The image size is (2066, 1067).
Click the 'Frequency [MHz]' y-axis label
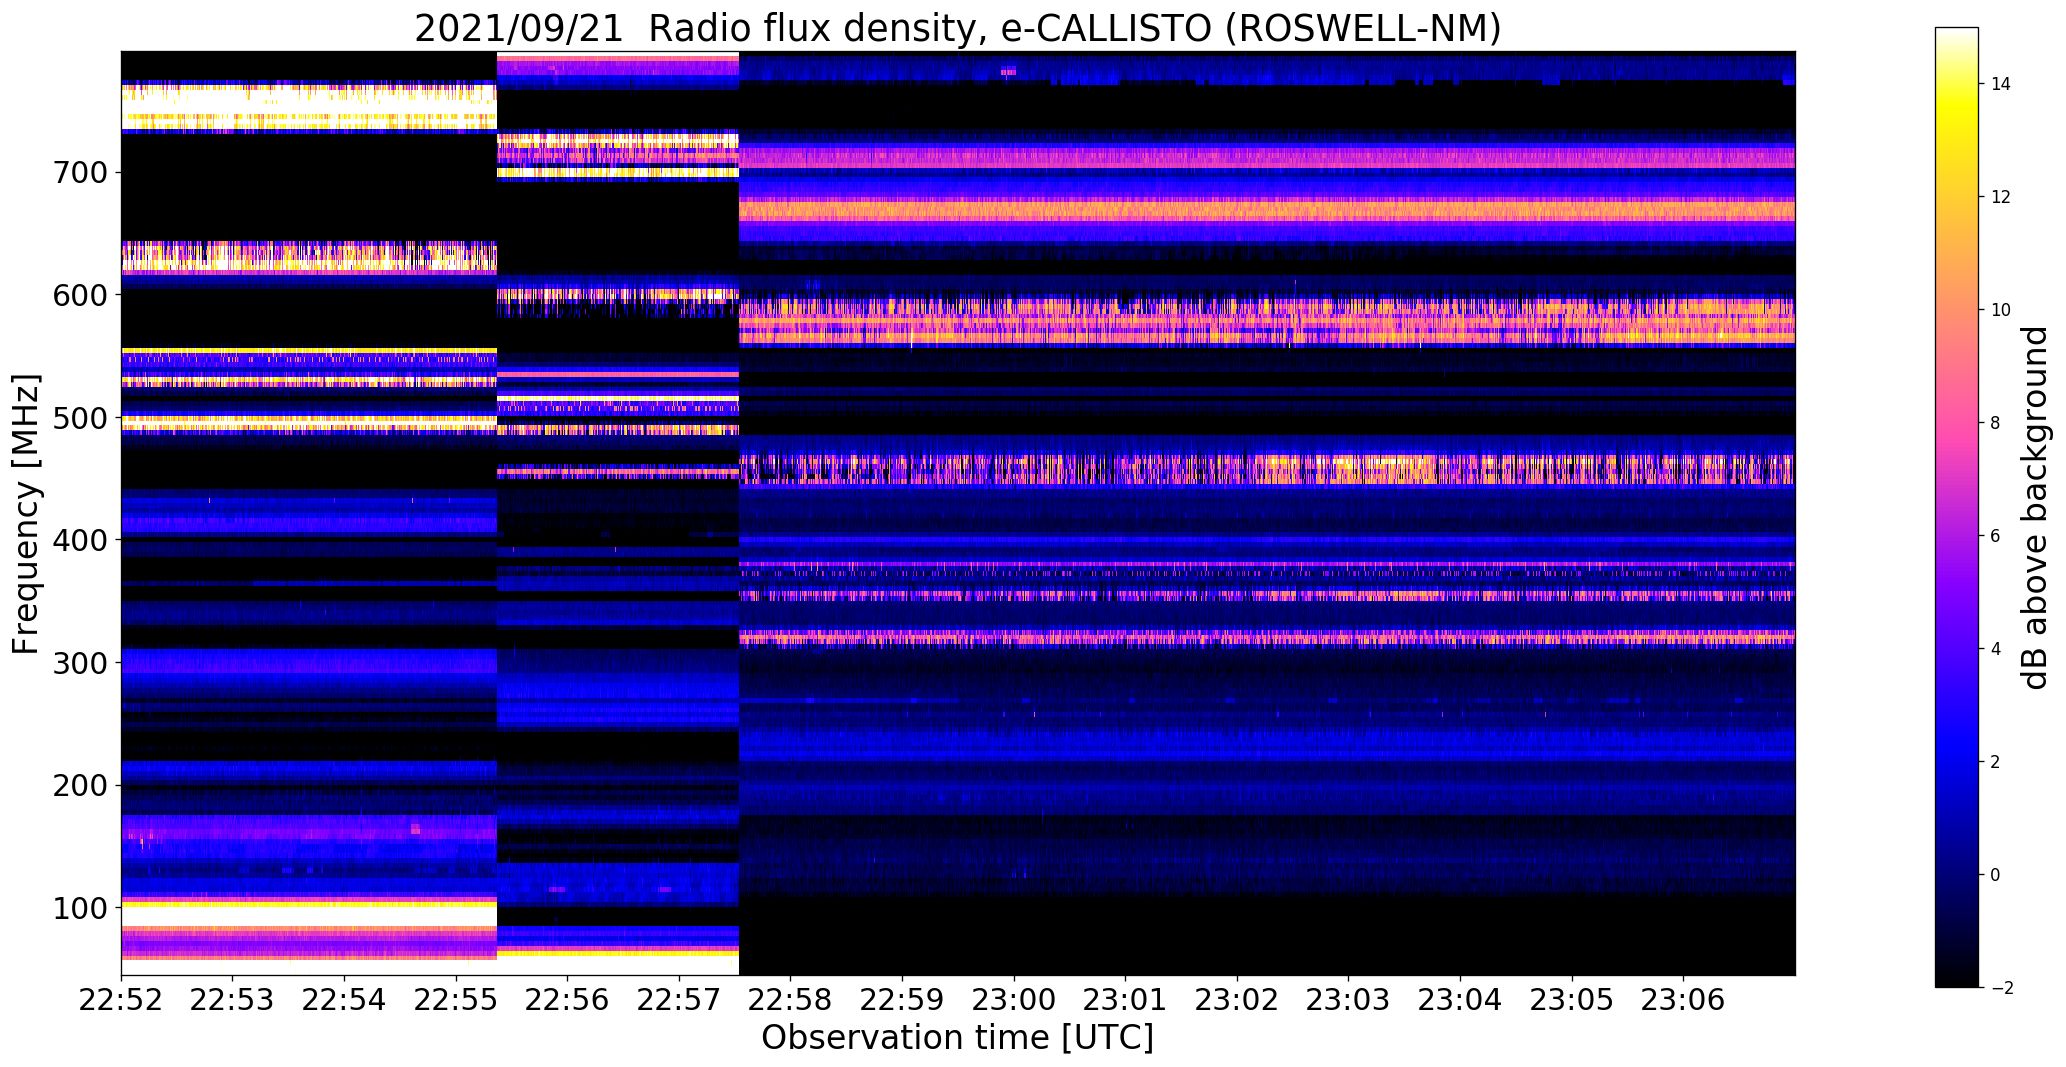(x=26, y=514)
